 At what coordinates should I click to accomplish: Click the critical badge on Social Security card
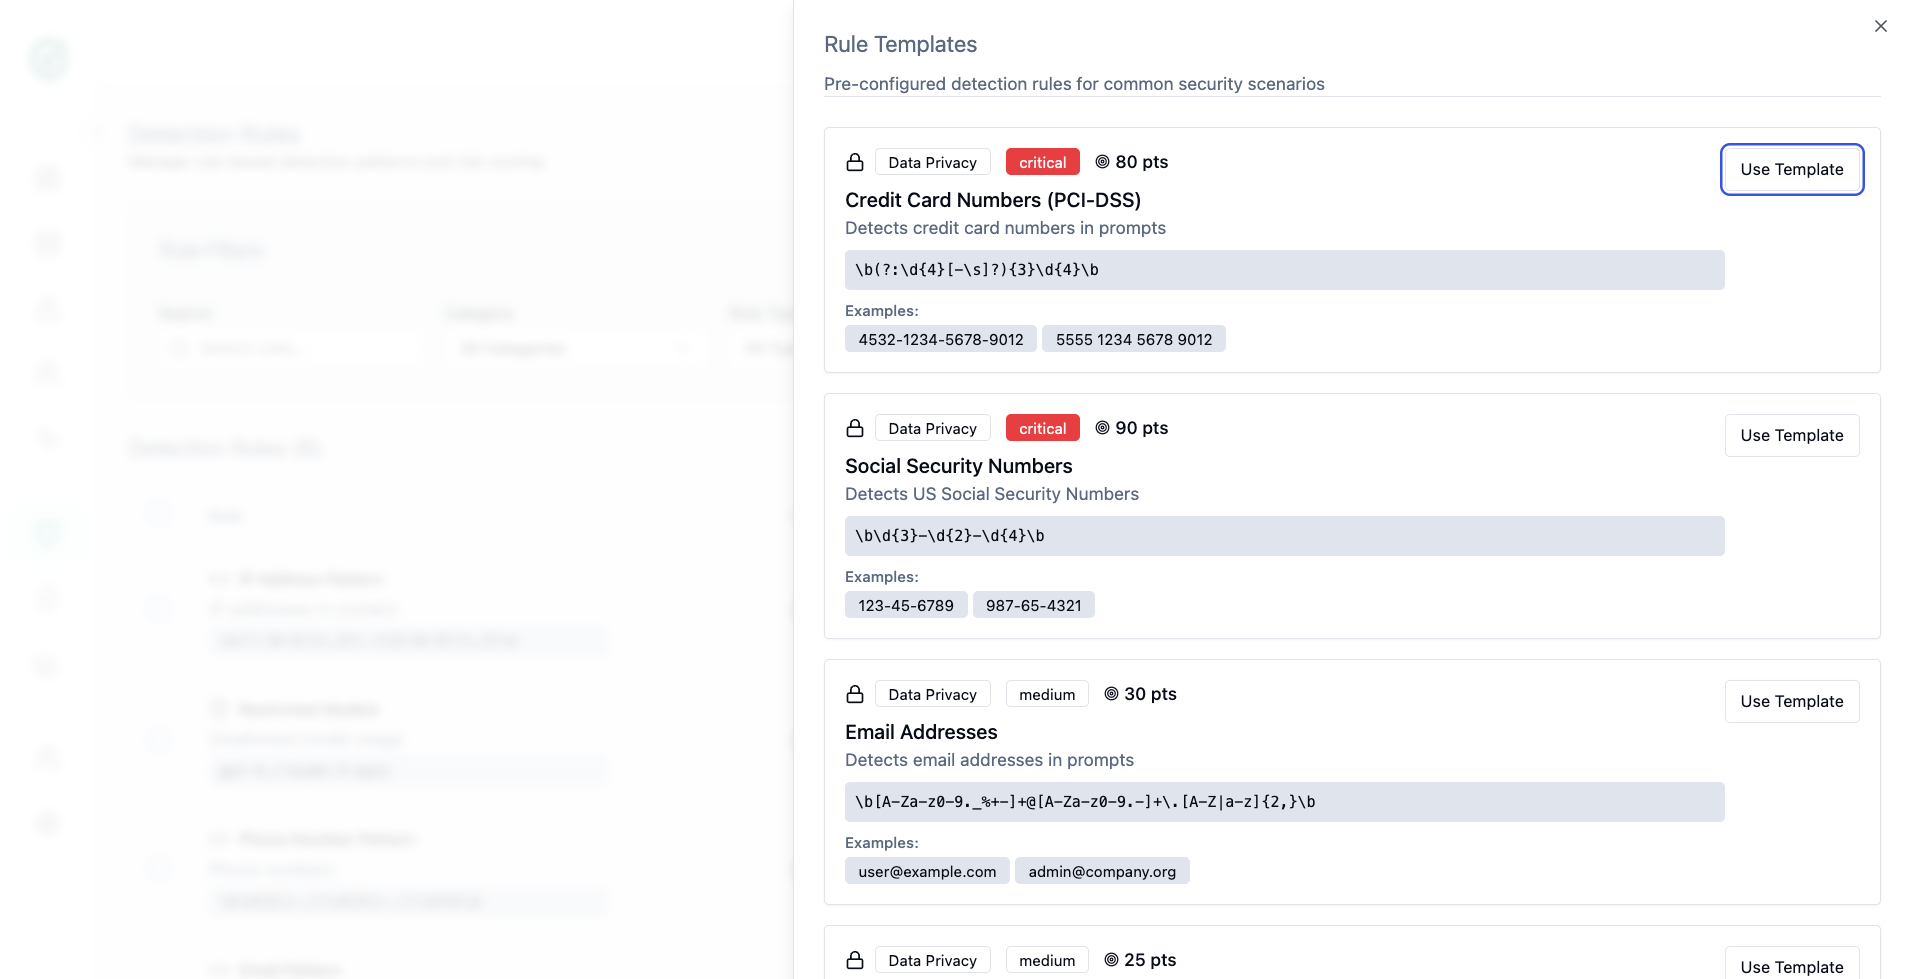coord(1042,428)
